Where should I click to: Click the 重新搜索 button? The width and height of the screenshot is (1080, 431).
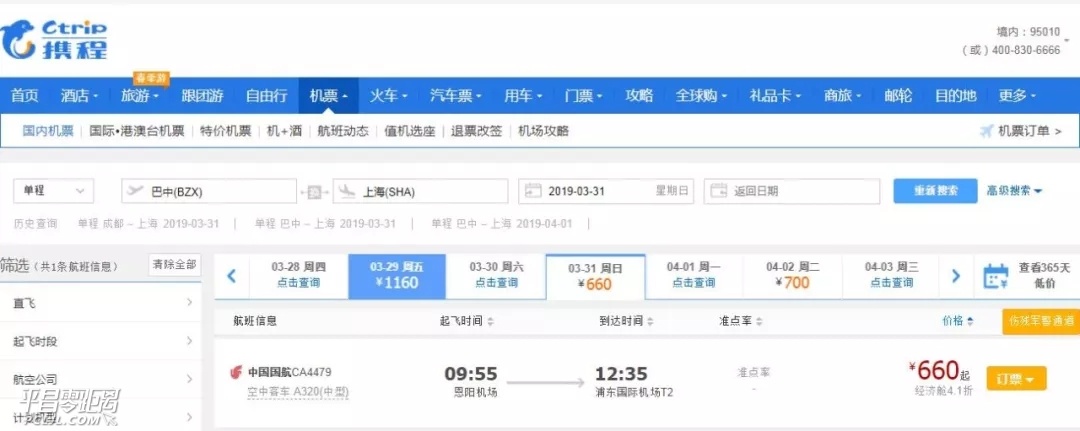[935, 191]
